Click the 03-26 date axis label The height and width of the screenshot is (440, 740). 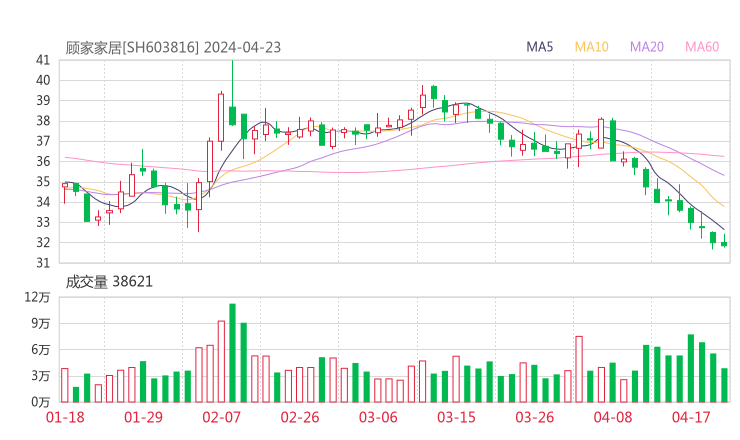point(534,417)
